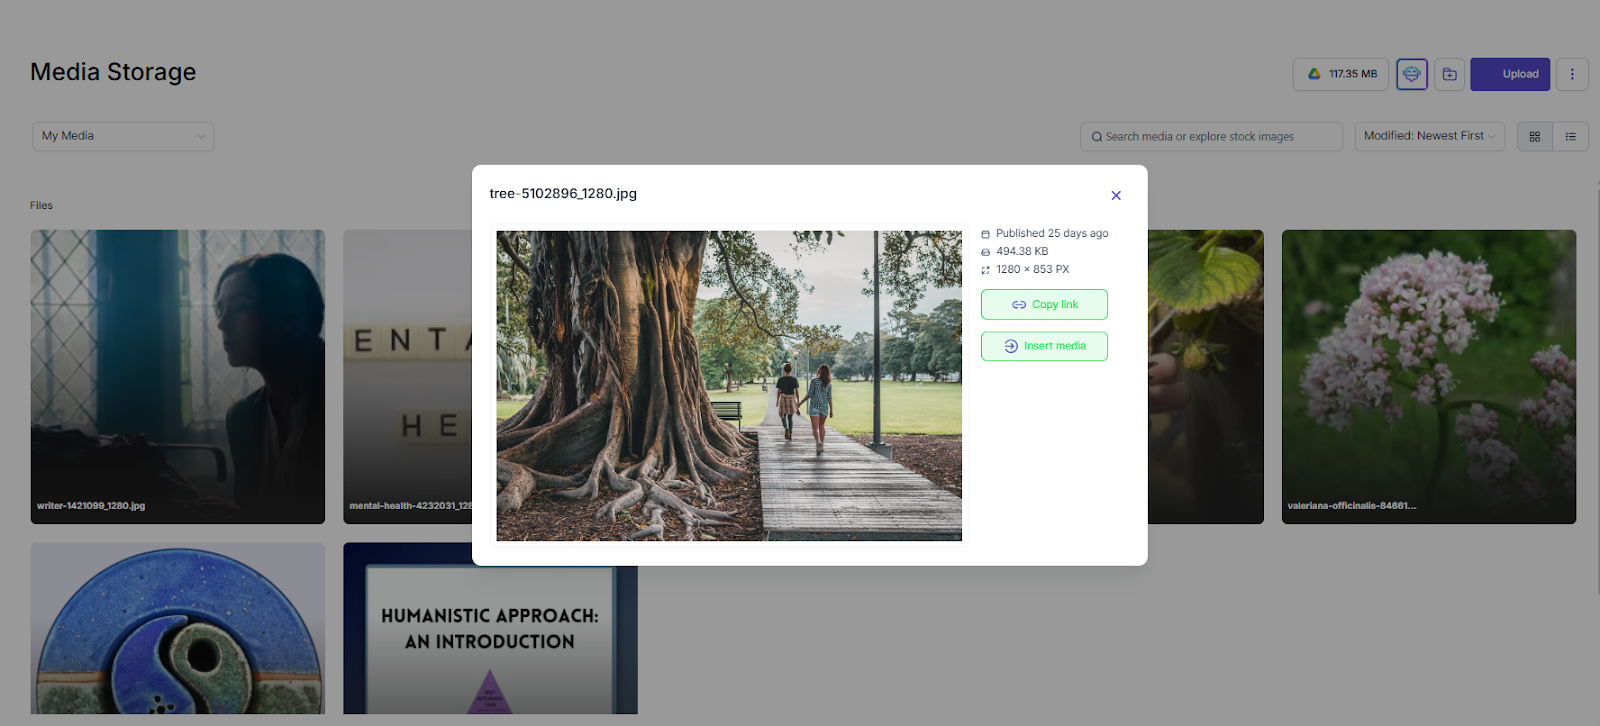Select the partially hidden strawberry leaf thumbnail

tap(1206, 377)
